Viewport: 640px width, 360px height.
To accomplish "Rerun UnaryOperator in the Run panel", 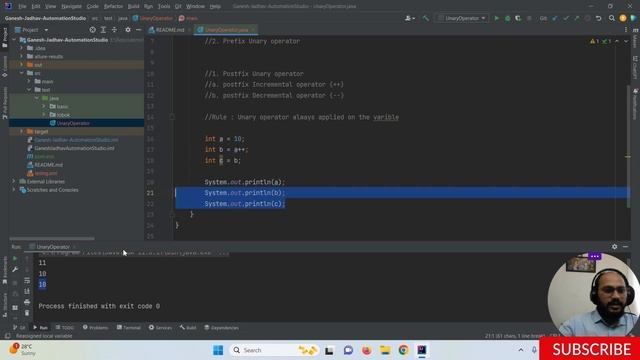I will pos(15,259).
